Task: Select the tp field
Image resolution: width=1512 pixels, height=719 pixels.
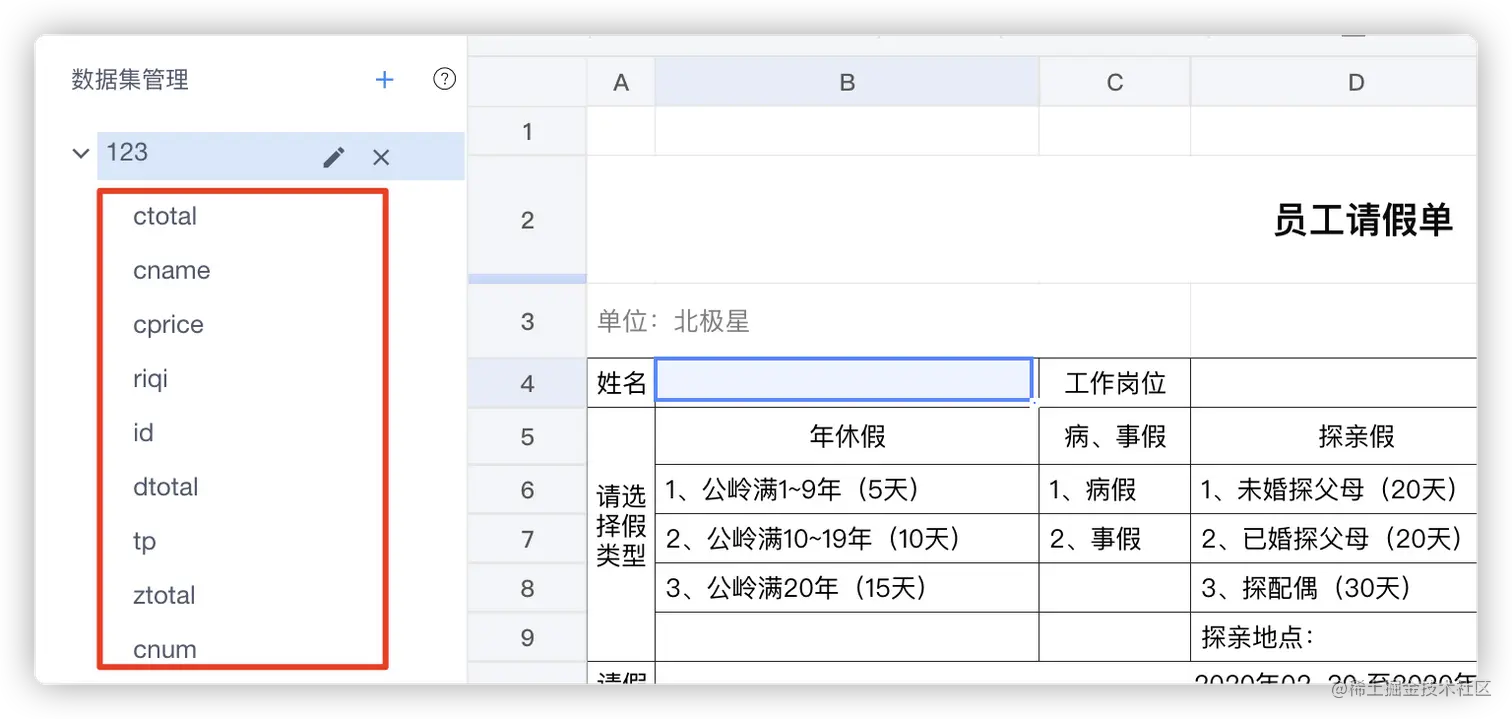Action: point(144,541)
